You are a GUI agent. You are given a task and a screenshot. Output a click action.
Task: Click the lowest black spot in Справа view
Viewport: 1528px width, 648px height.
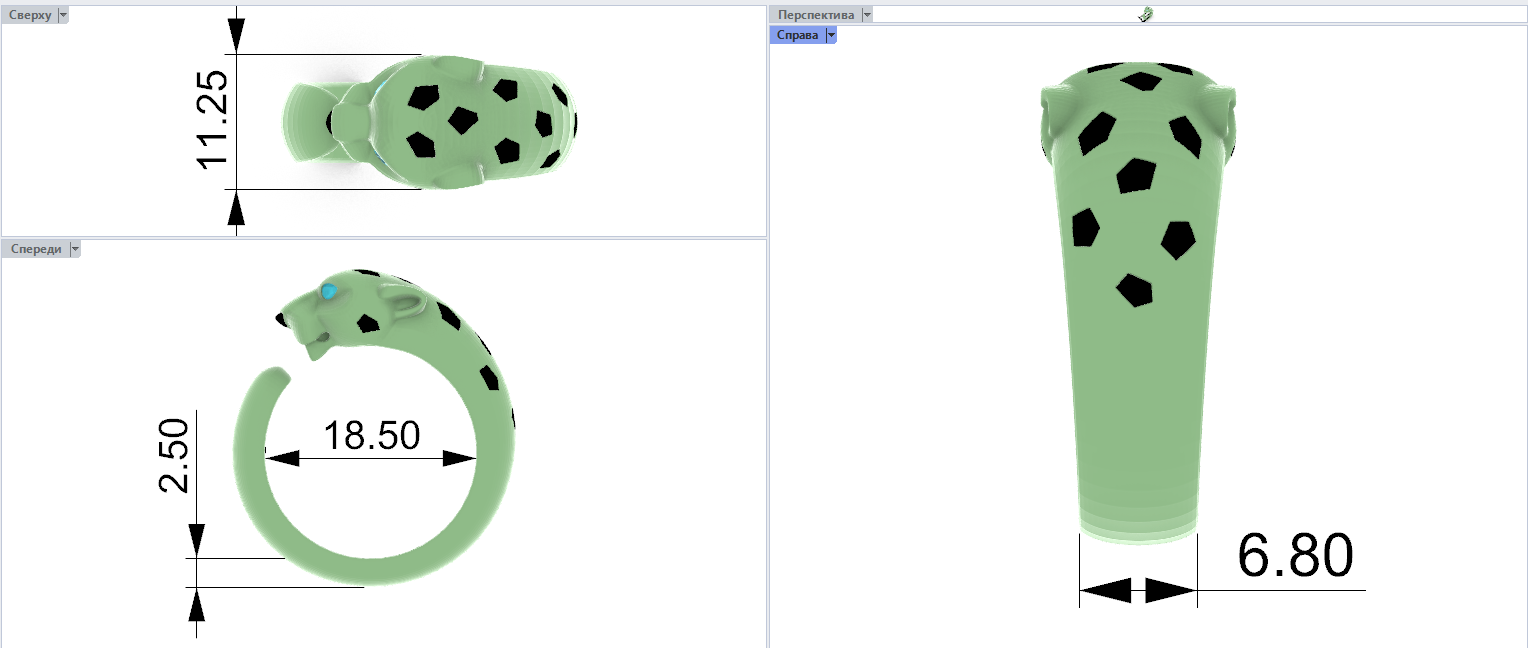tap(1134, 289)
